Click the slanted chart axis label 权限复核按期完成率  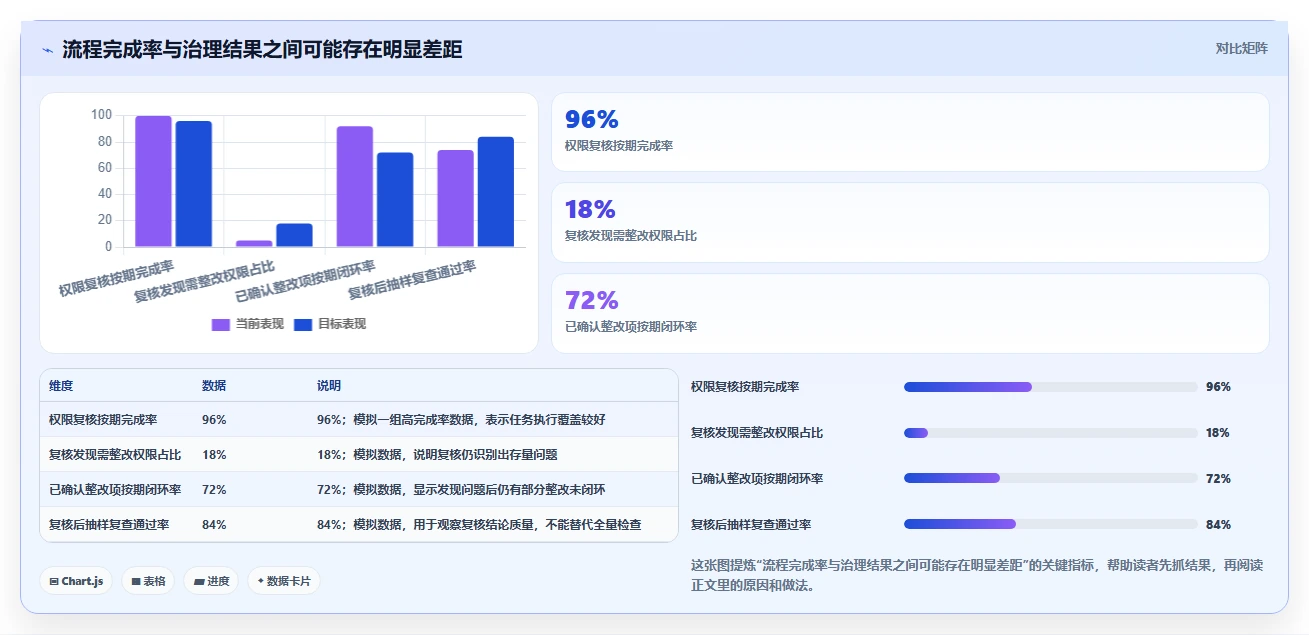click(x=116, y=277)
